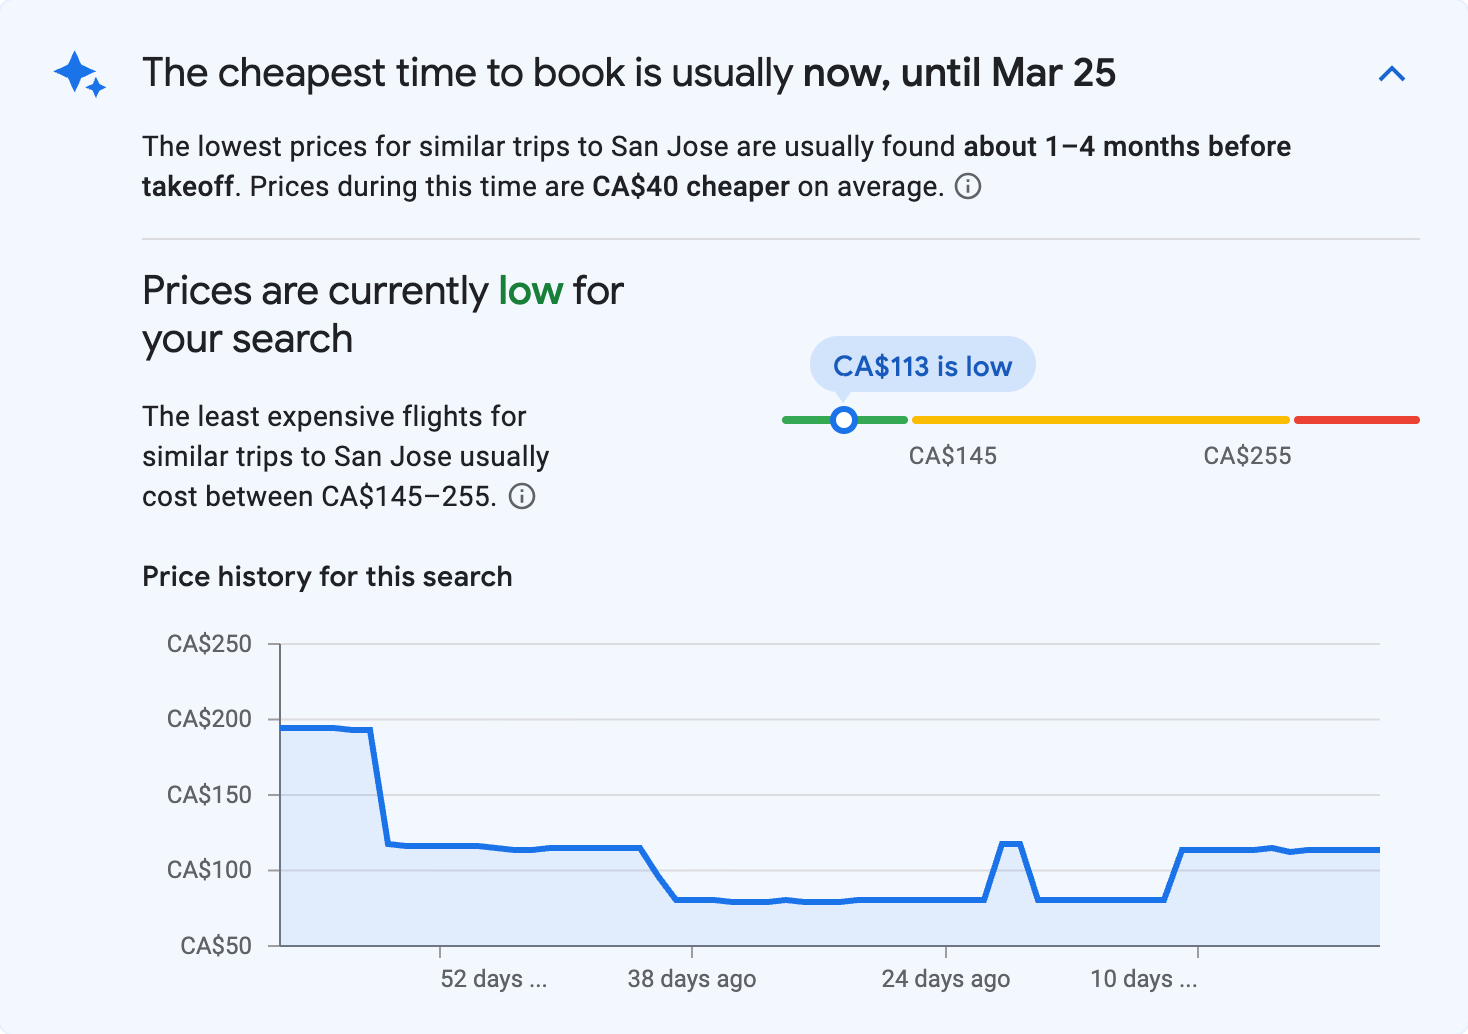Click the yellow typical-price segment of the bar
This screenshot has height=1034, width=1468.
[1100, 419]
